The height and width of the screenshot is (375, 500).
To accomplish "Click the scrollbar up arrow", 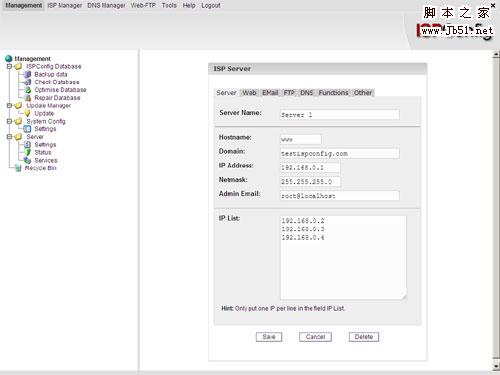I will tap(496, 54).
